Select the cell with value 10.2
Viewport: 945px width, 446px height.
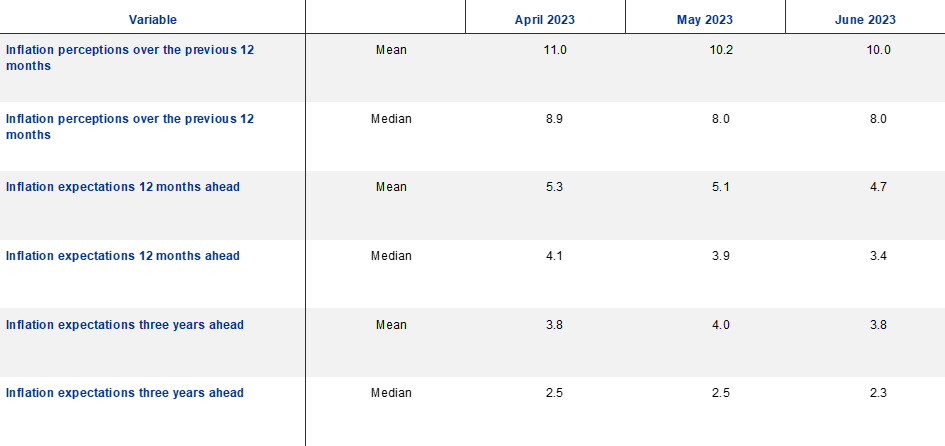pyautogui.click(x=720, y=50)
